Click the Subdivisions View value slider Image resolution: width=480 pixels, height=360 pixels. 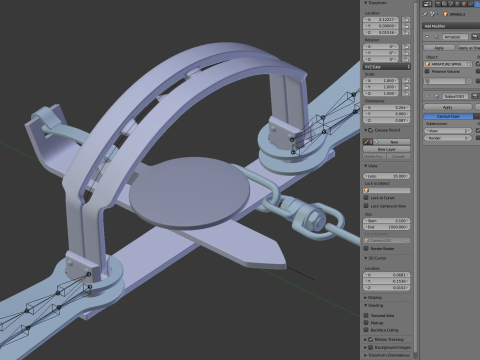448,131
